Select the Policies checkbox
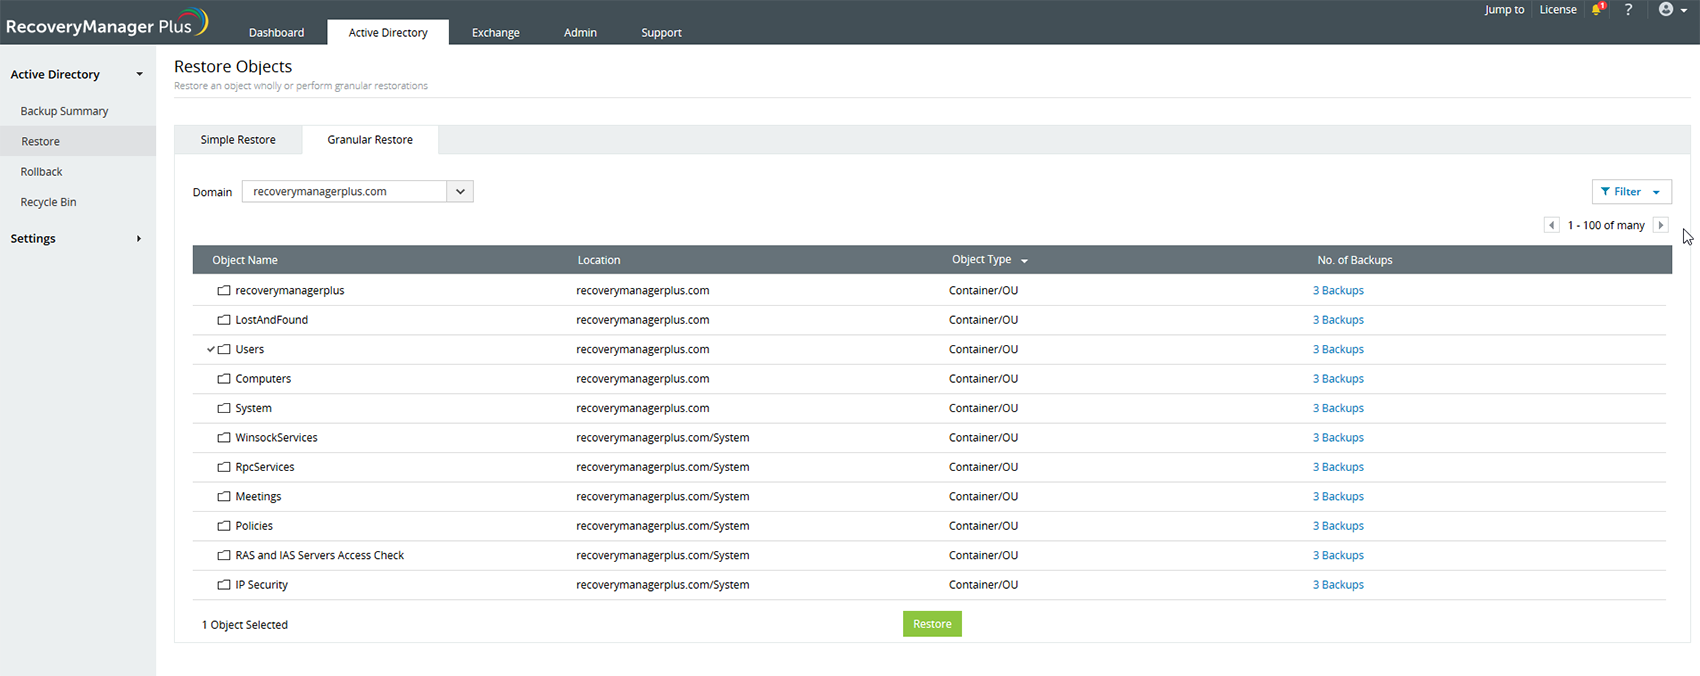This screenshot has height=676, width=1700. coord(224,526)
